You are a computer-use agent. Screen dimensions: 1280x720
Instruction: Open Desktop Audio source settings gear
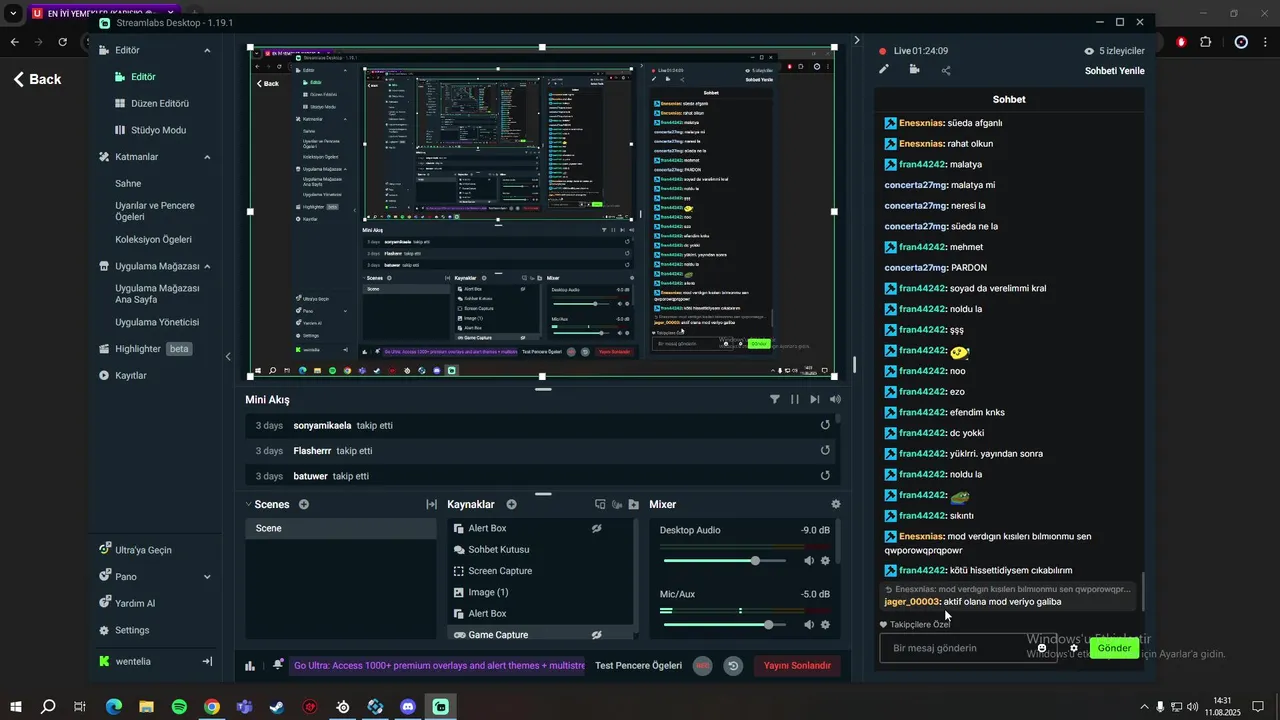(825, 561)
